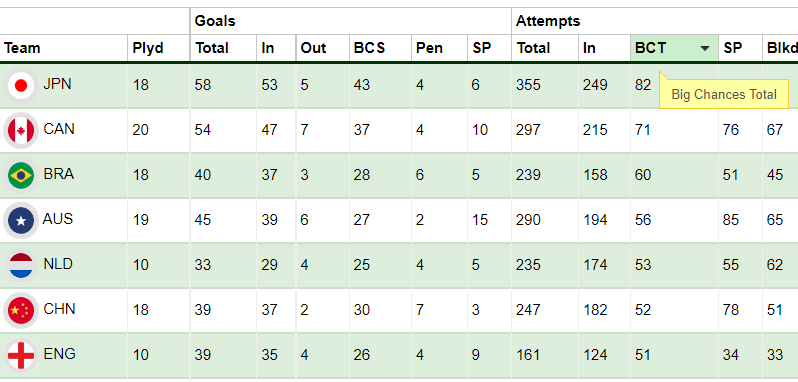The width and height of the screenshot is (798, 382).
Task: Select the Netherlands flag icon
Action: [x=21, y=265]
